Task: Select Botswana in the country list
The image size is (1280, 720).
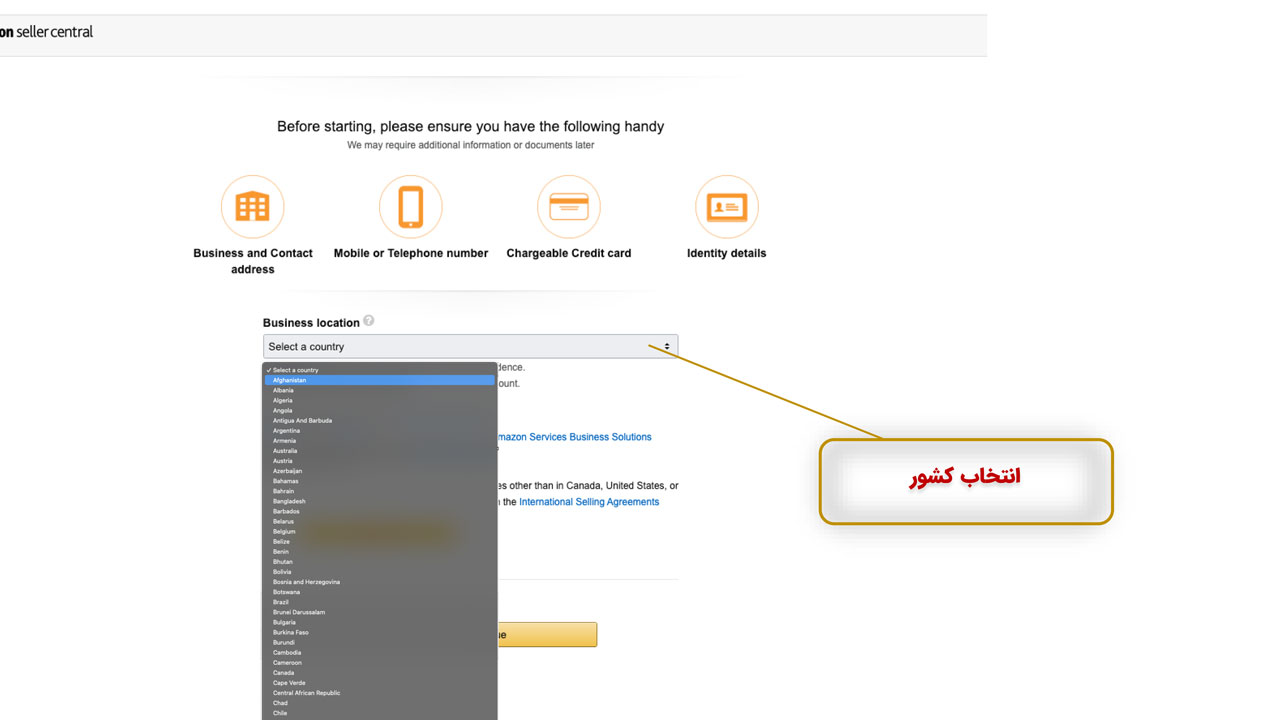Action: pyautogui.click(x=380, y=592)
